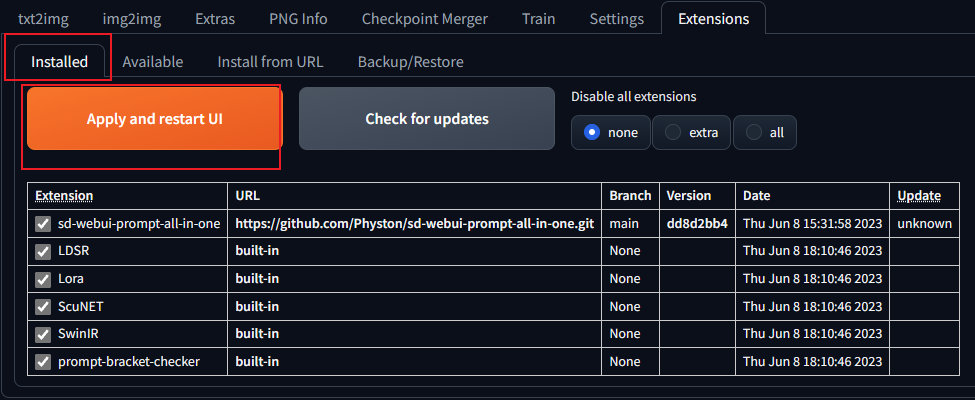
Task: Switch to the txt2img tab
Action: point(43,19)
